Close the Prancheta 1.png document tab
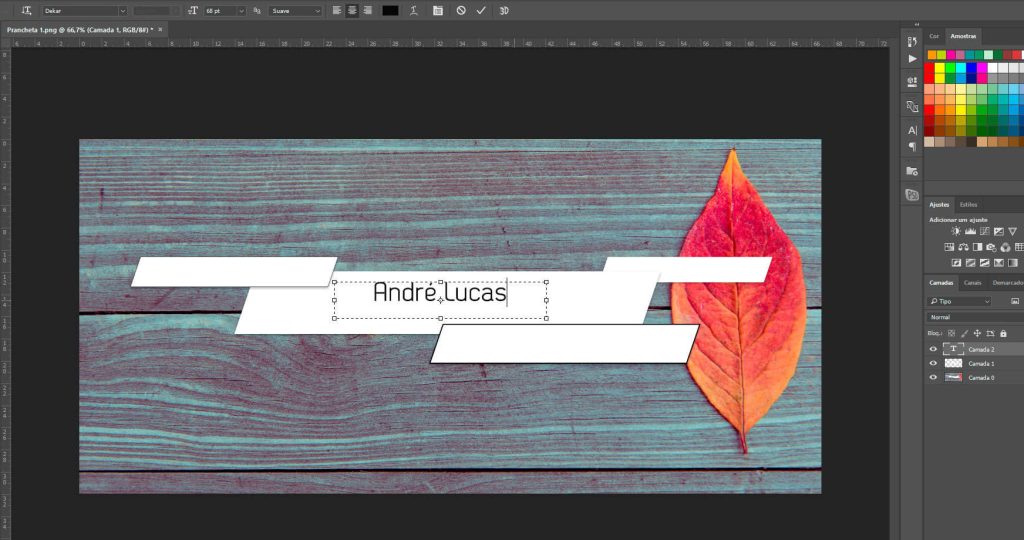1024x540 pixels. 160,29
